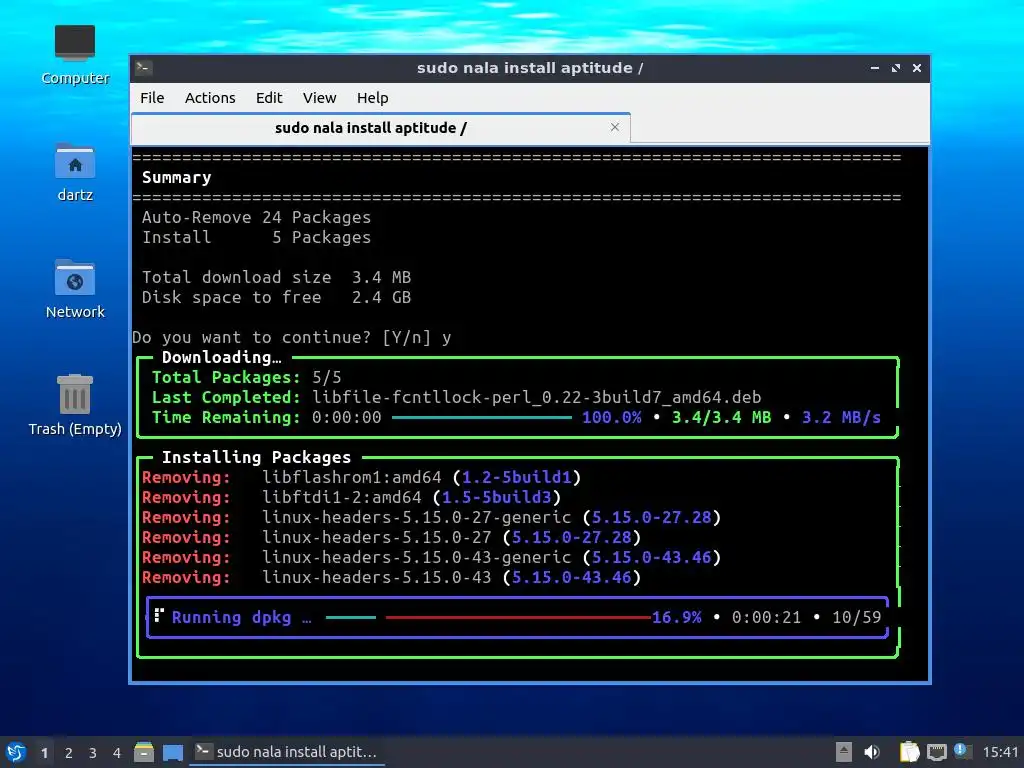Open the clipboard manager tray icon
The height and width of the screenshot is (768, 1024).
(x=909, y=752)
